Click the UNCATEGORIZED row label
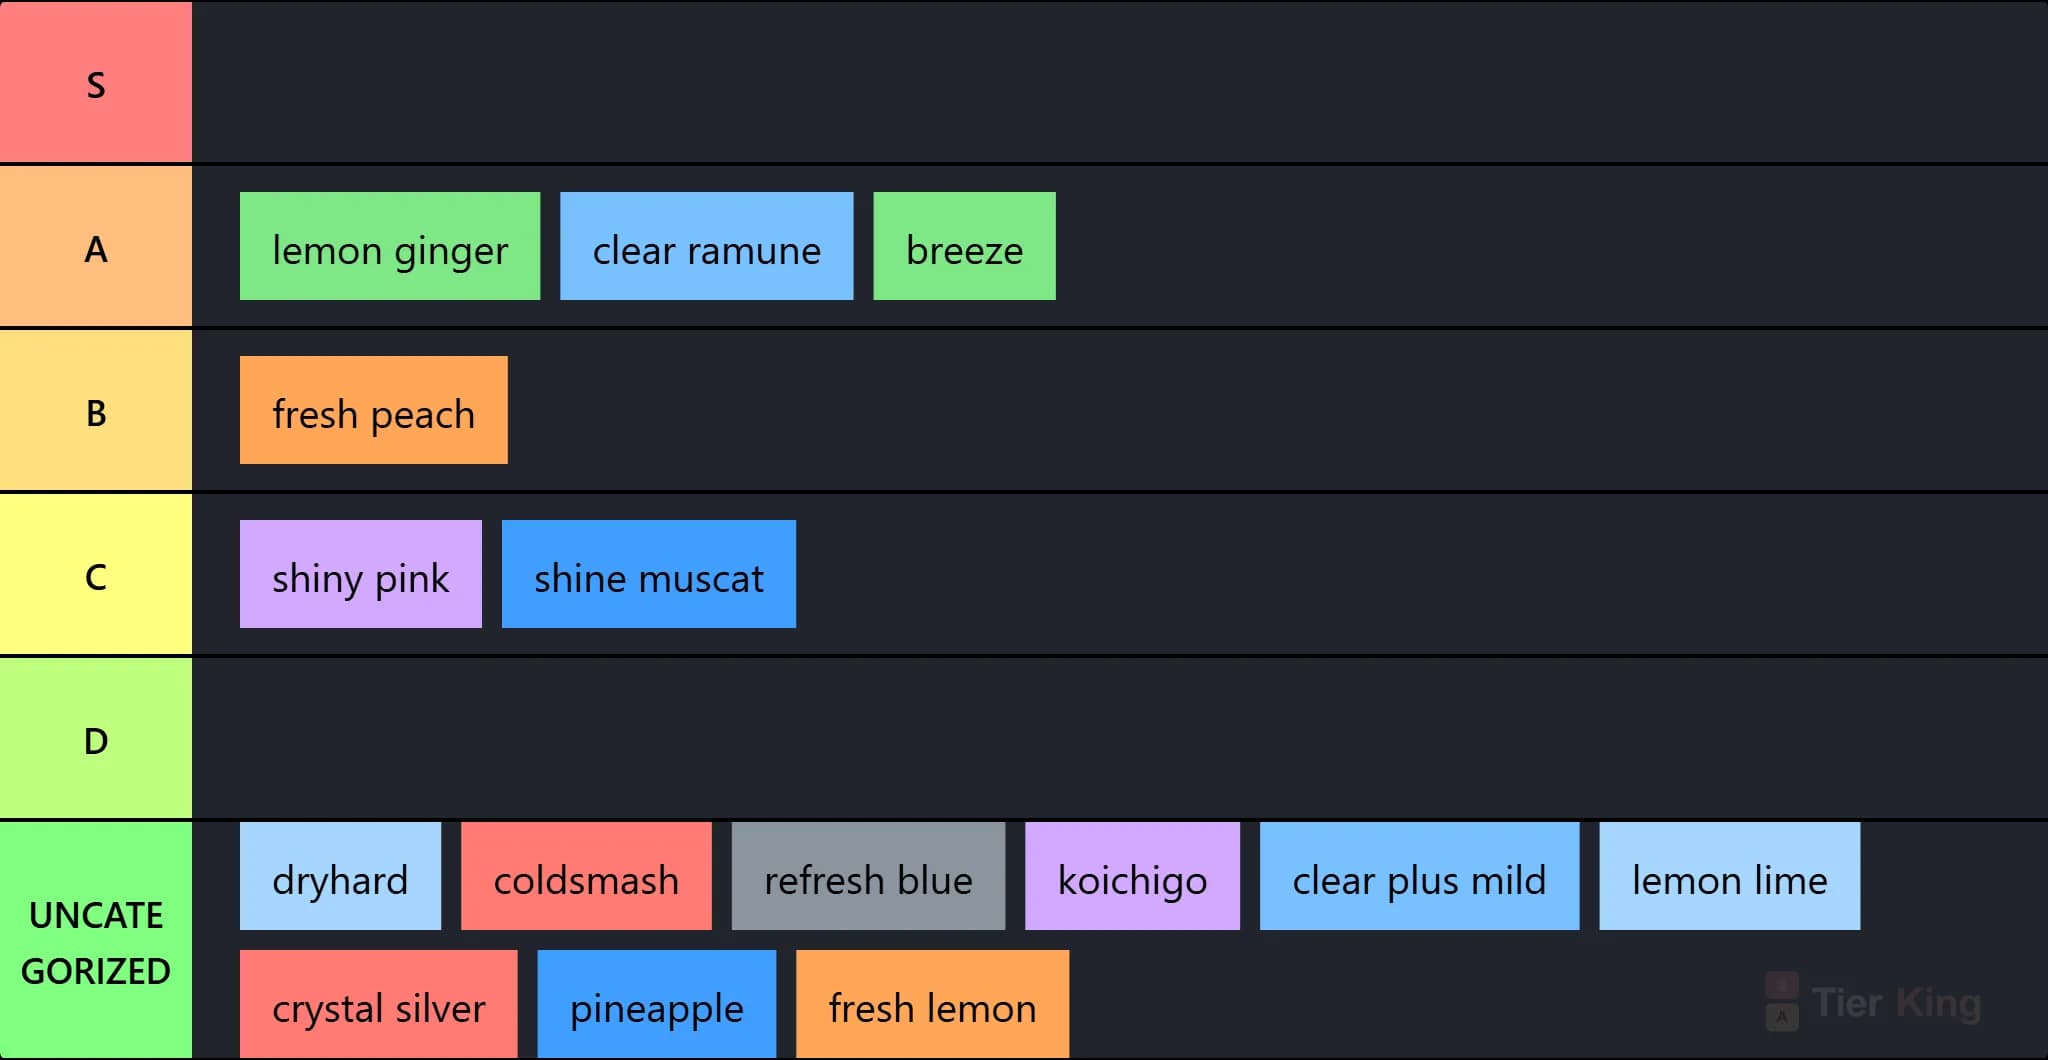The width and height of the screenshot is (2048, 1060). (96, 941)
